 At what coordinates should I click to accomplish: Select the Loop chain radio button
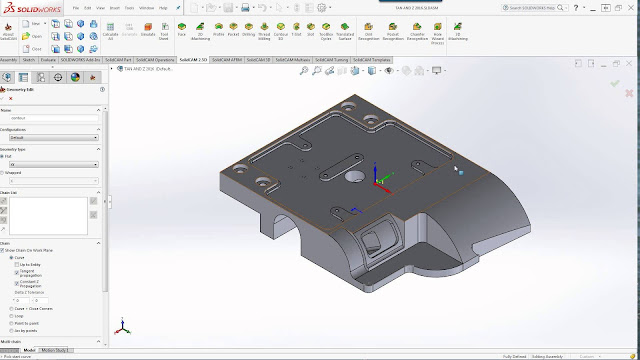coord(11,316)
